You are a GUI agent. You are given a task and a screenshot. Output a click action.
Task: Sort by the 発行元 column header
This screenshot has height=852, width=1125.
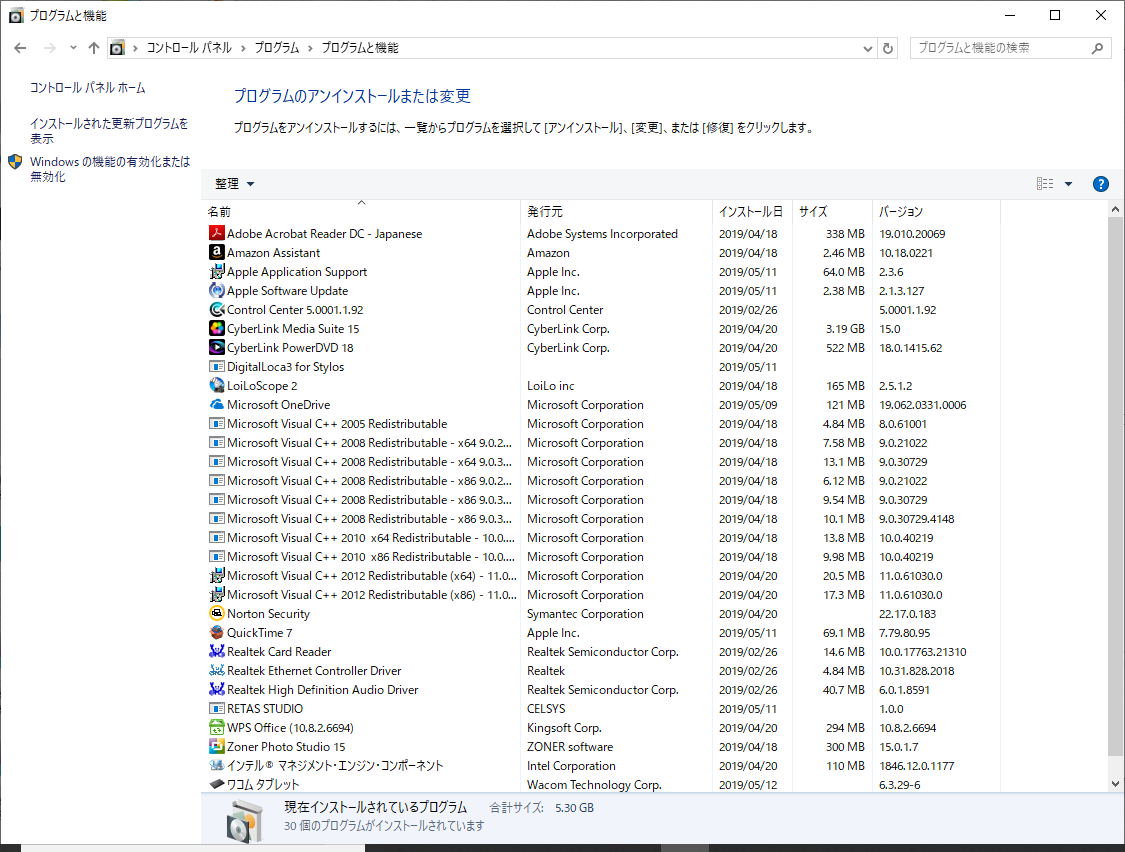click(x=545, y=212)
